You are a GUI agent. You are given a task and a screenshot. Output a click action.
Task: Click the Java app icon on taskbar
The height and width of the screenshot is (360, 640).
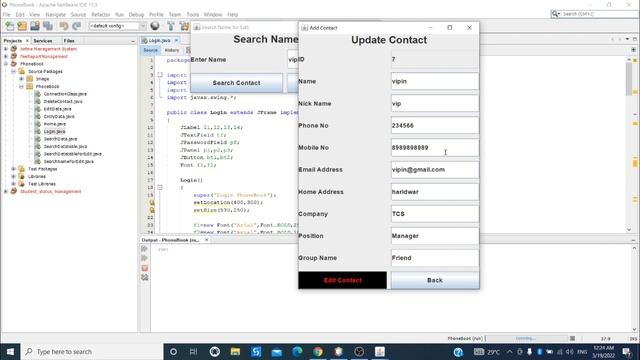[380, 351]
